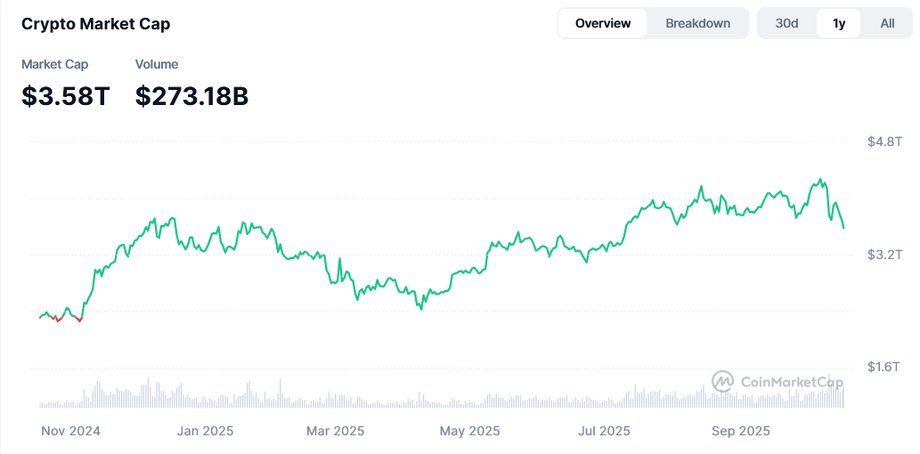Switch to the Overview tab

pos(603,23)
